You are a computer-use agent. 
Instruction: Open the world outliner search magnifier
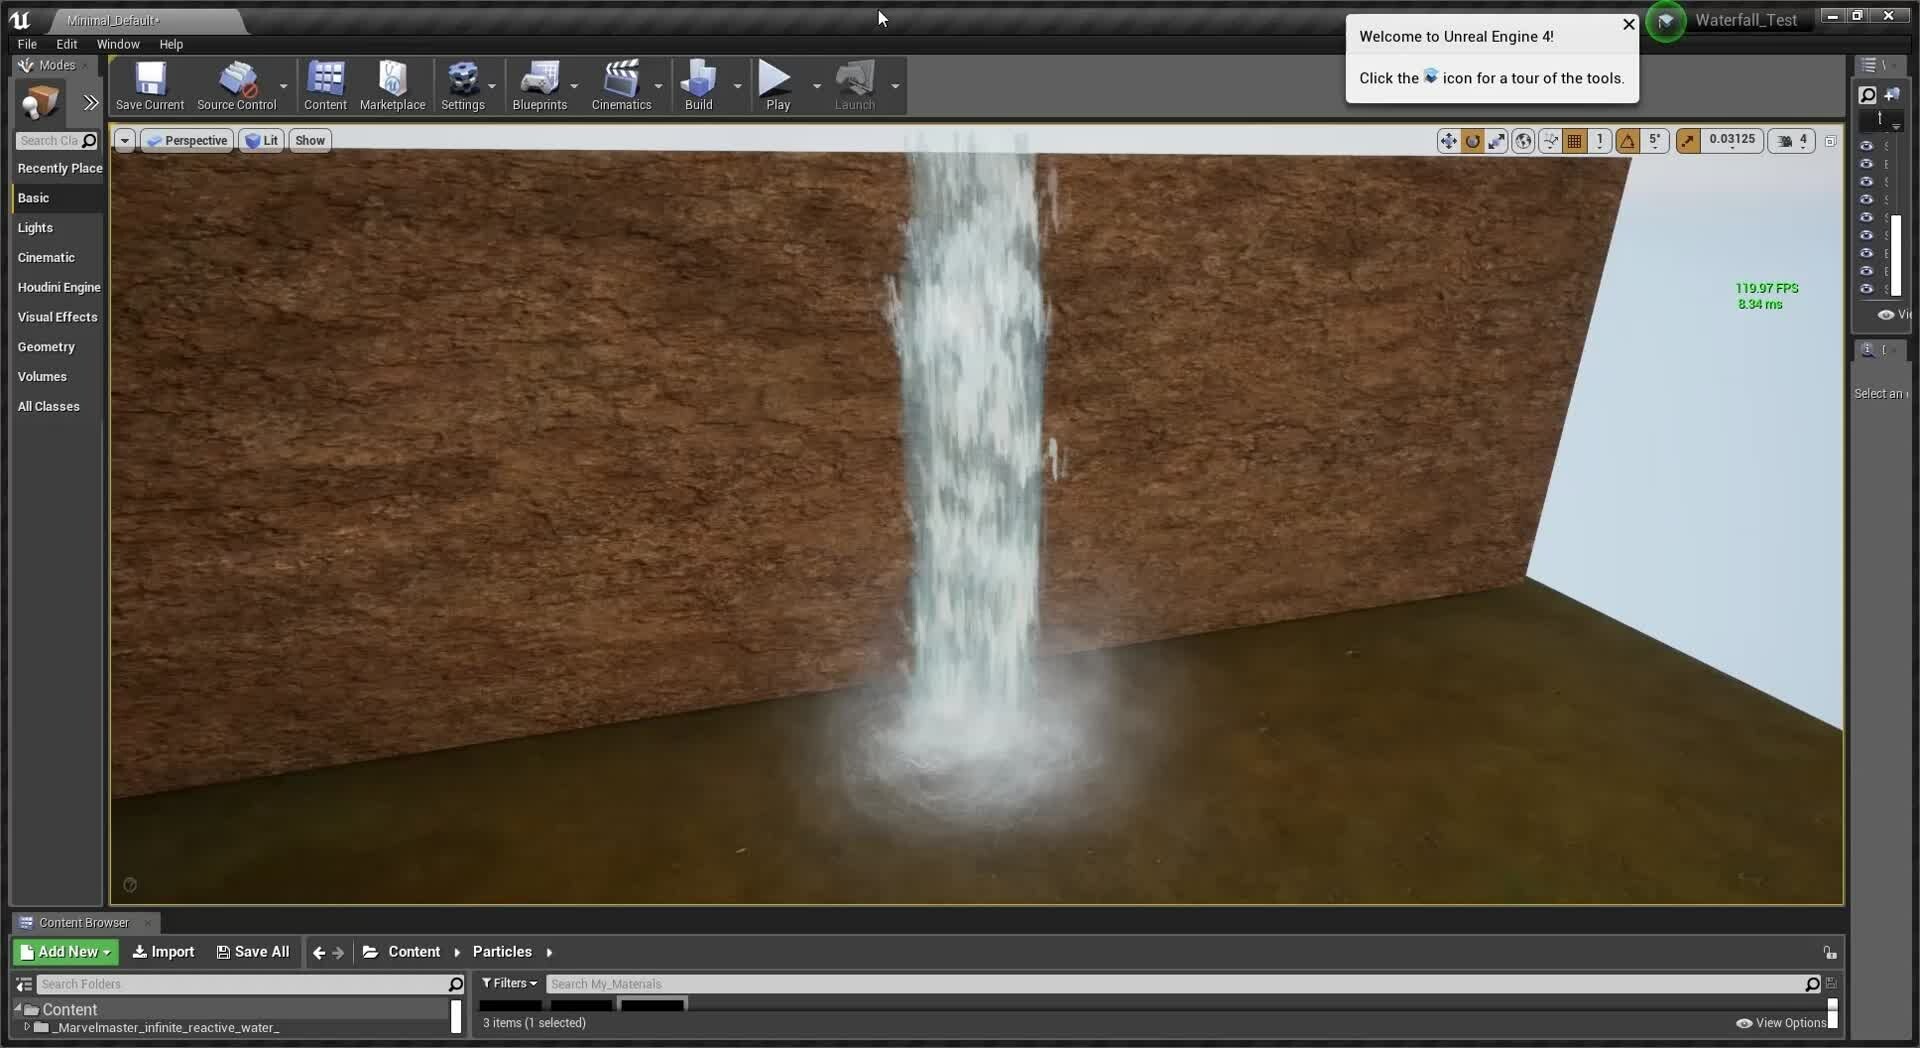tap(1866, 95)
